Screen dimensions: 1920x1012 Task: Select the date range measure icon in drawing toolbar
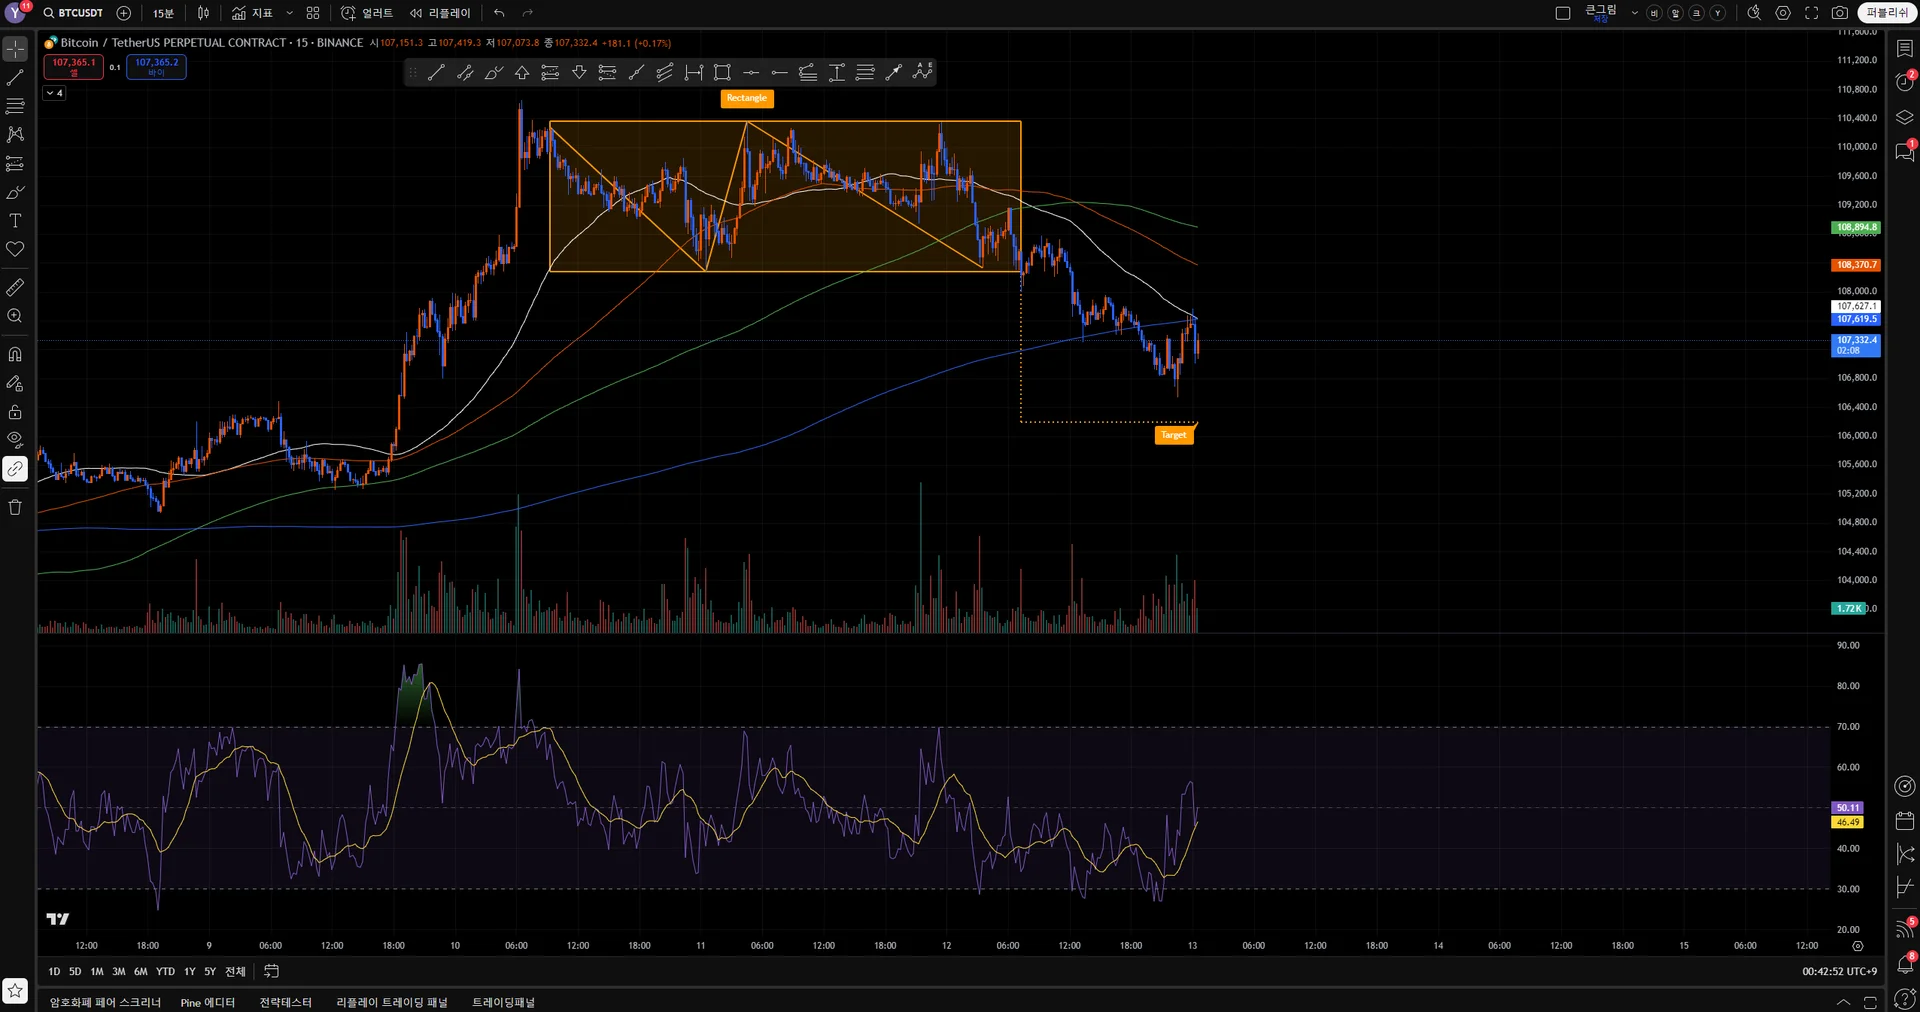pos(694,72)
